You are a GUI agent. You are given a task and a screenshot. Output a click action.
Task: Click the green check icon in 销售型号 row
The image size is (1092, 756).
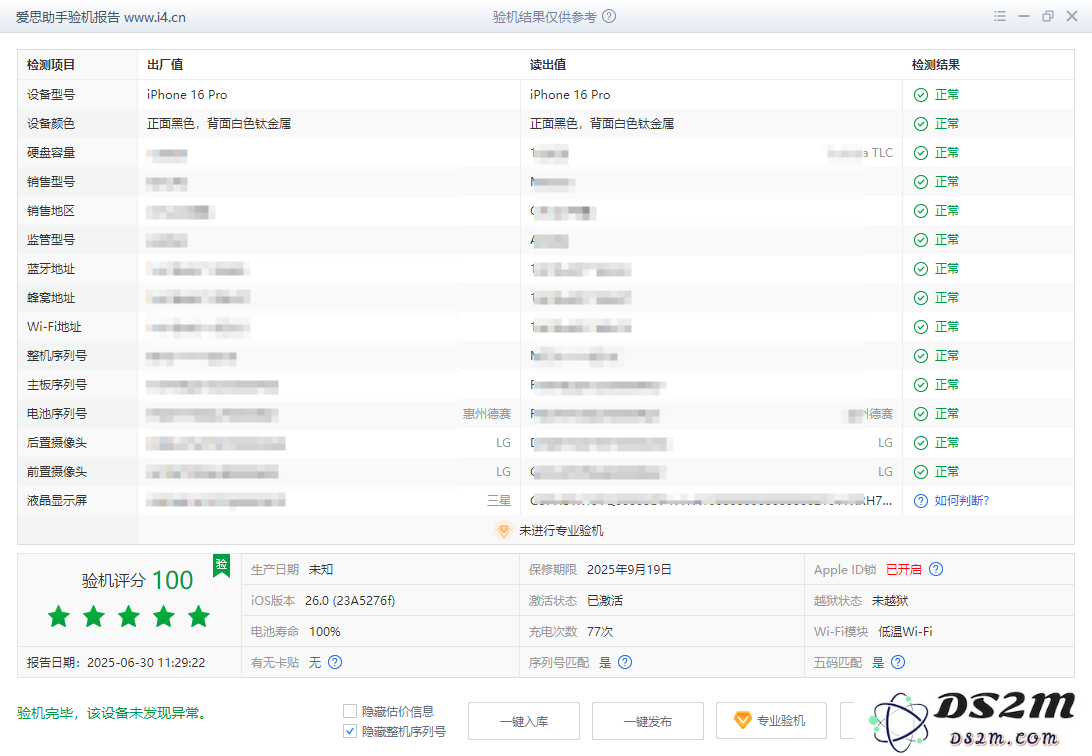pyautogui.click(x=921, y=182)
